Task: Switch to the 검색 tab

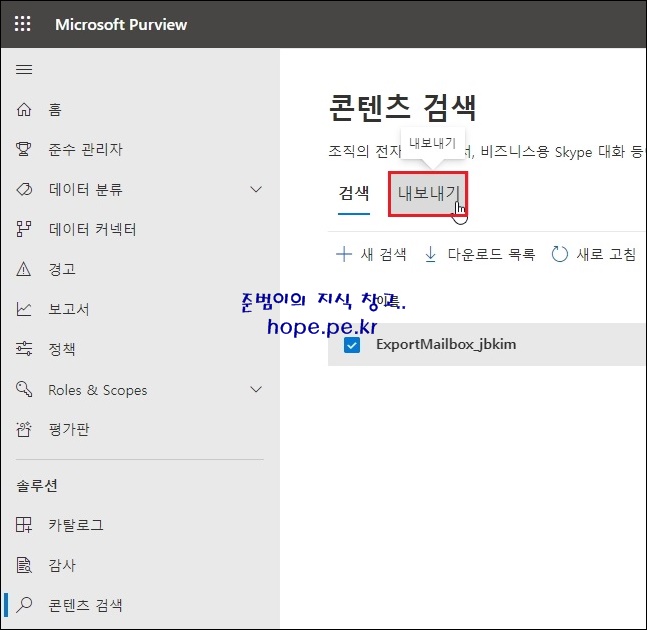Action: click(x=354, y=193)
